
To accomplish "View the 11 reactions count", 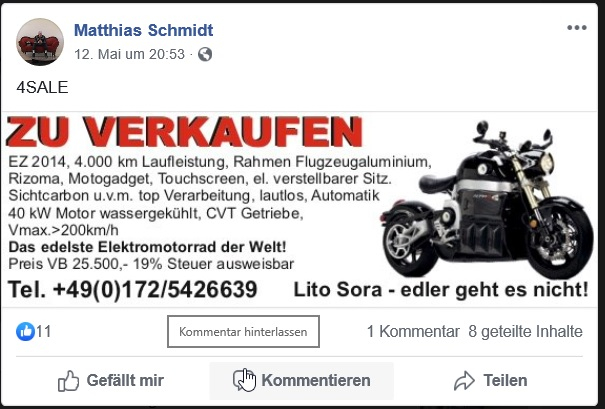I will [43, 331].
